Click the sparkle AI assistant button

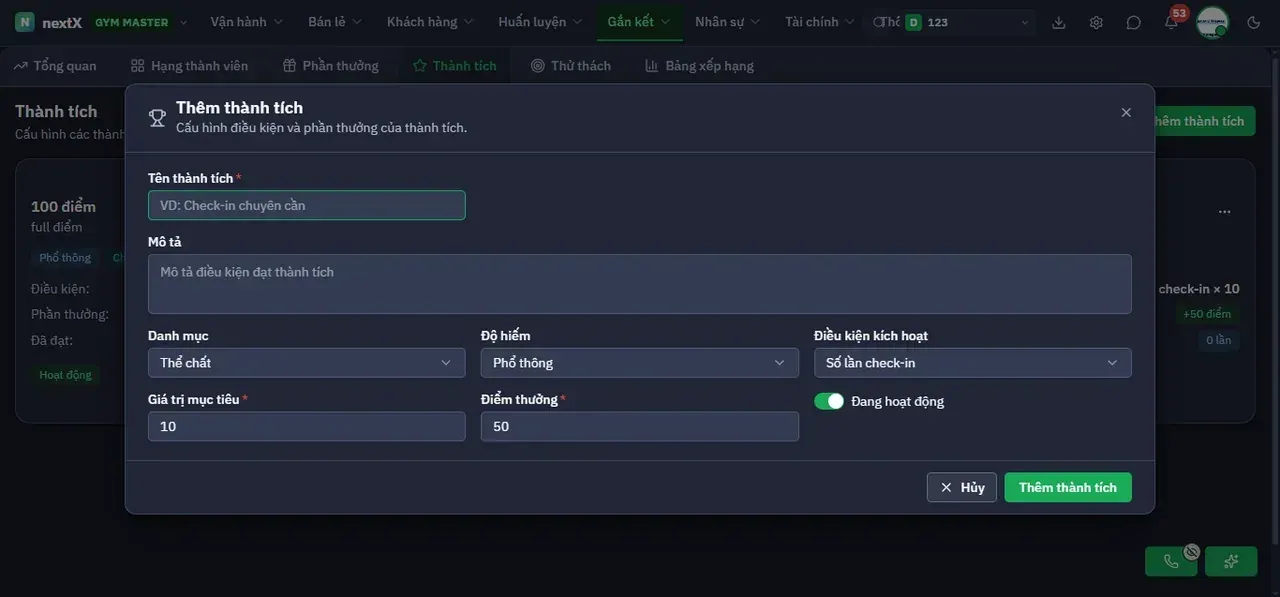tap(1231, 561)
